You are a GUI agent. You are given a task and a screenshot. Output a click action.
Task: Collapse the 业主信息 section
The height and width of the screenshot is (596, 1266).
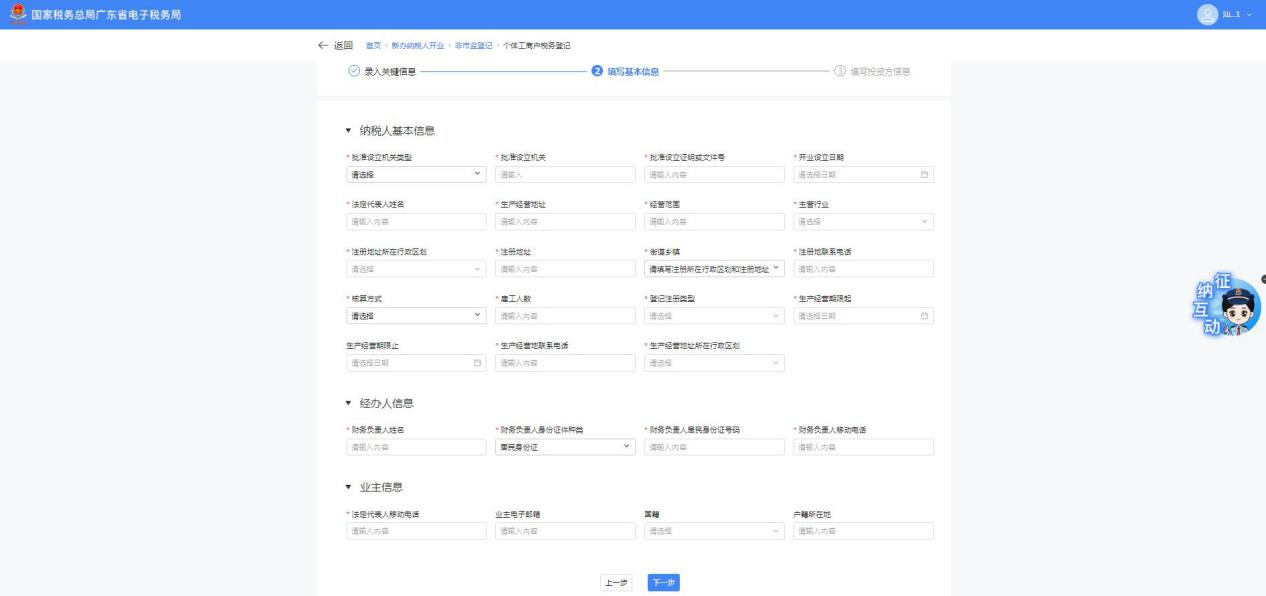(x=349, y=487)
